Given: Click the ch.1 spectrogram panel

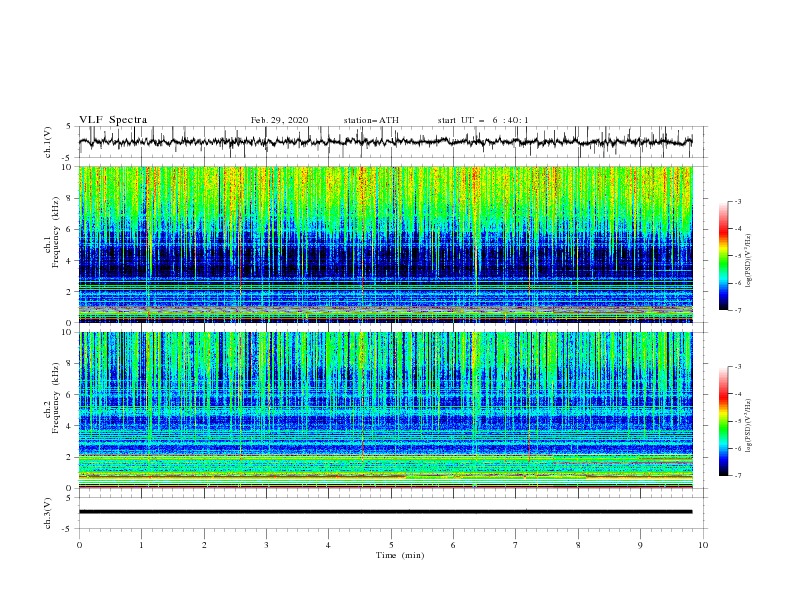Looking at the screenshot, I should click(385, 244).
